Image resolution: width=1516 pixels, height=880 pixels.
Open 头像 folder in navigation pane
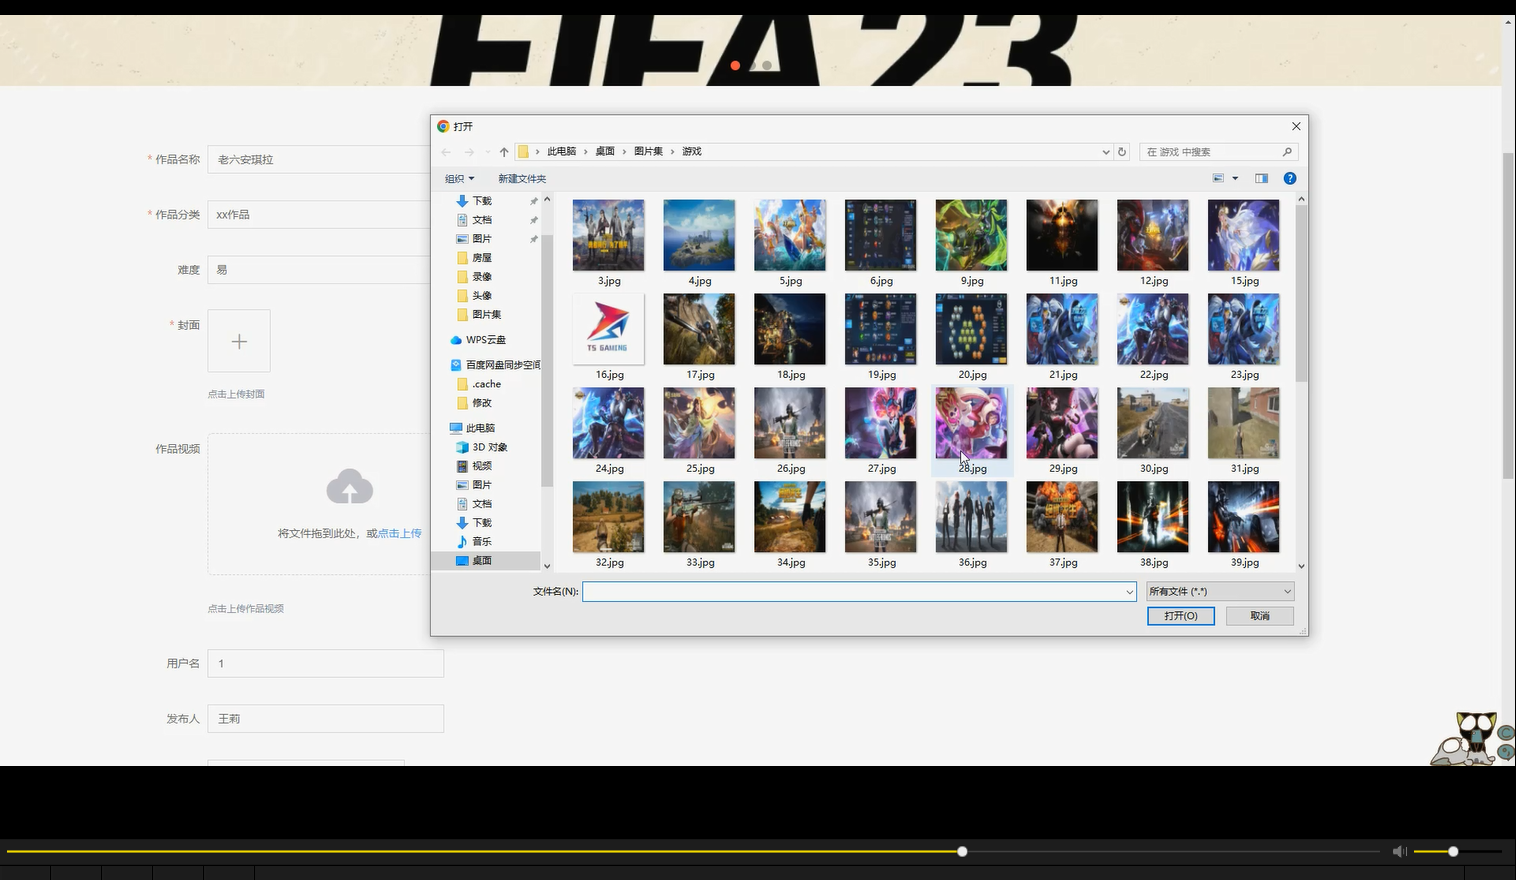coord(482,296)
